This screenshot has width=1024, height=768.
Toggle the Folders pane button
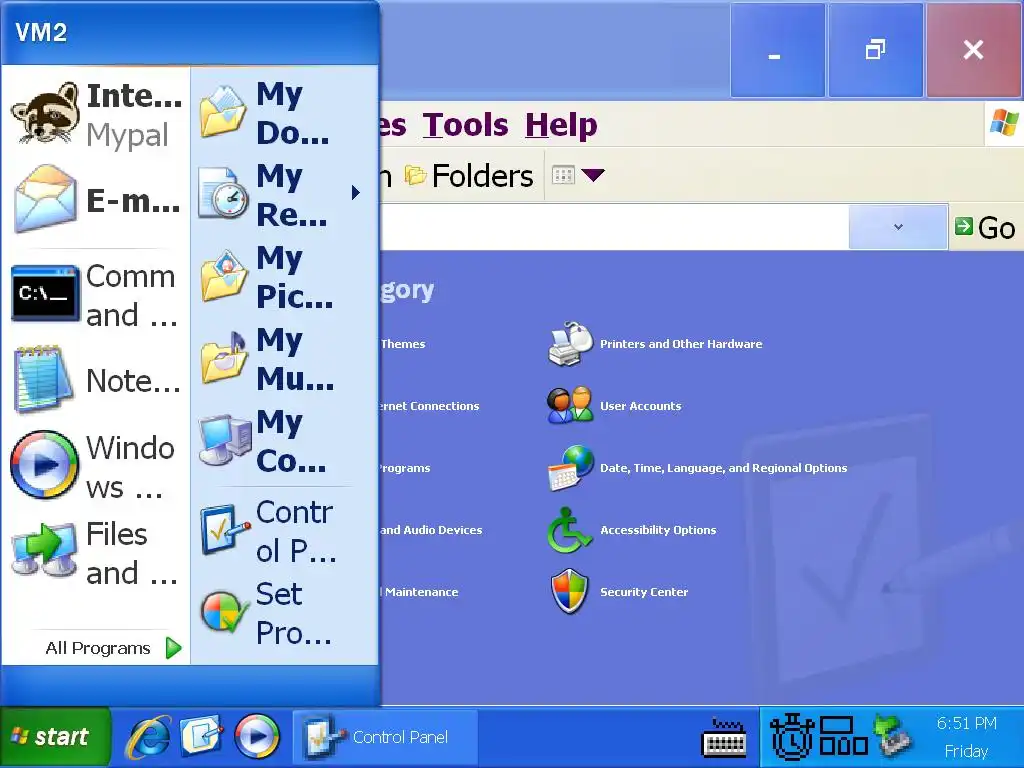coord(469,175)
